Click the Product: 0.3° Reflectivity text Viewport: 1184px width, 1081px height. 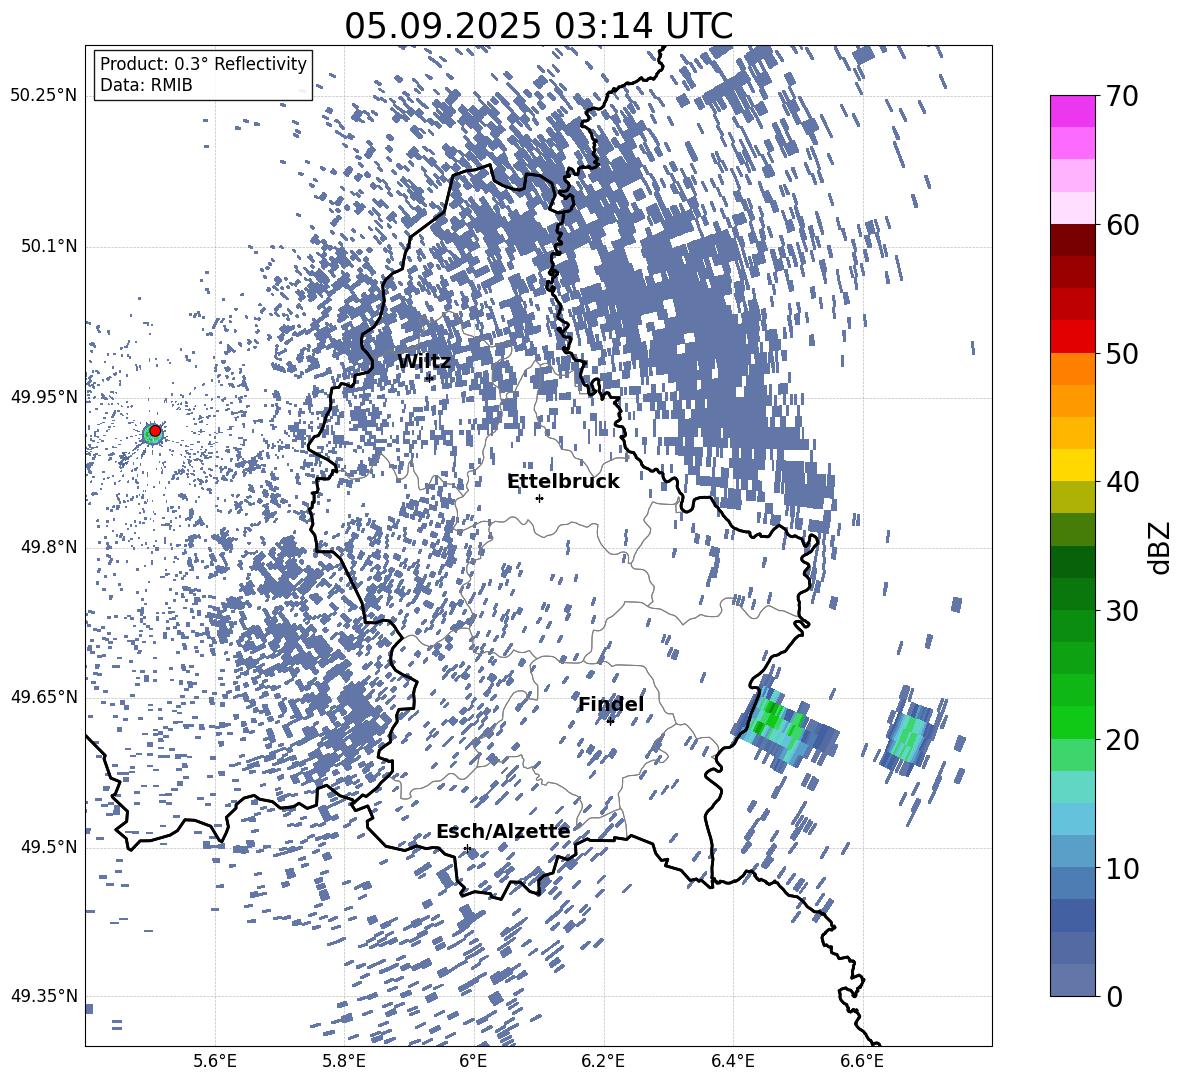pos(203,63)
